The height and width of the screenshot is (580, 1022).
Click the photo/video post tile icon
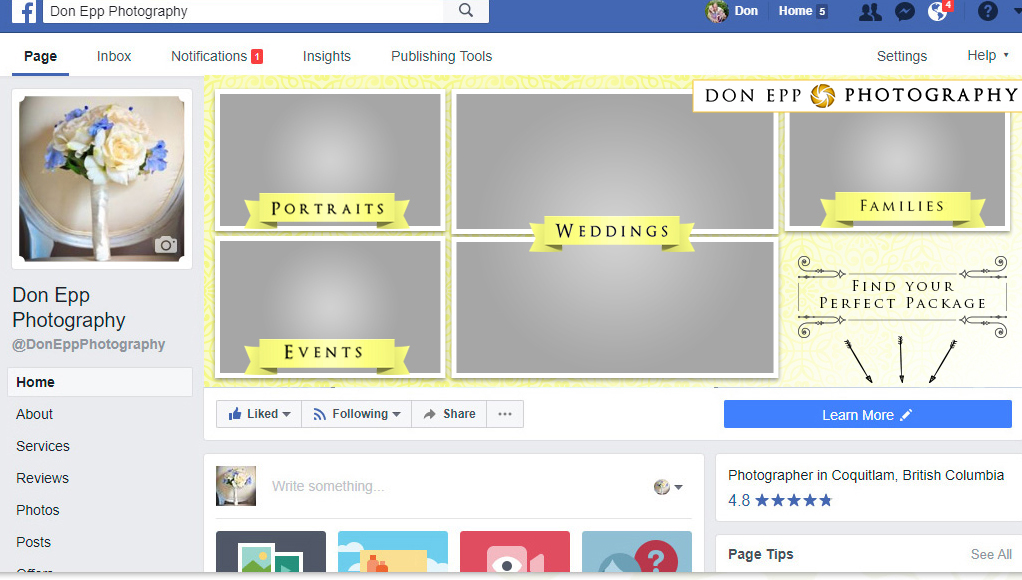pyautogui.click(x=270, y=551)
